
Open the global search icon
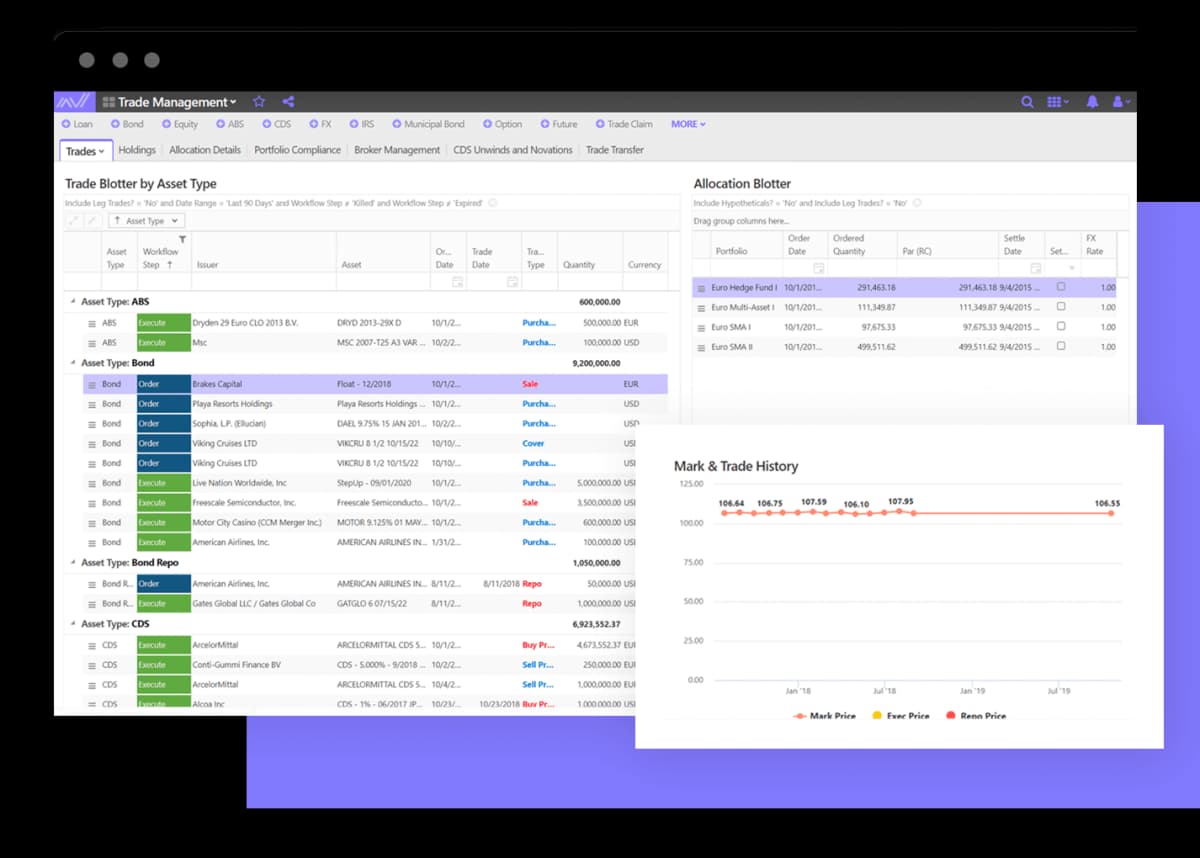tap(1028, 101)
